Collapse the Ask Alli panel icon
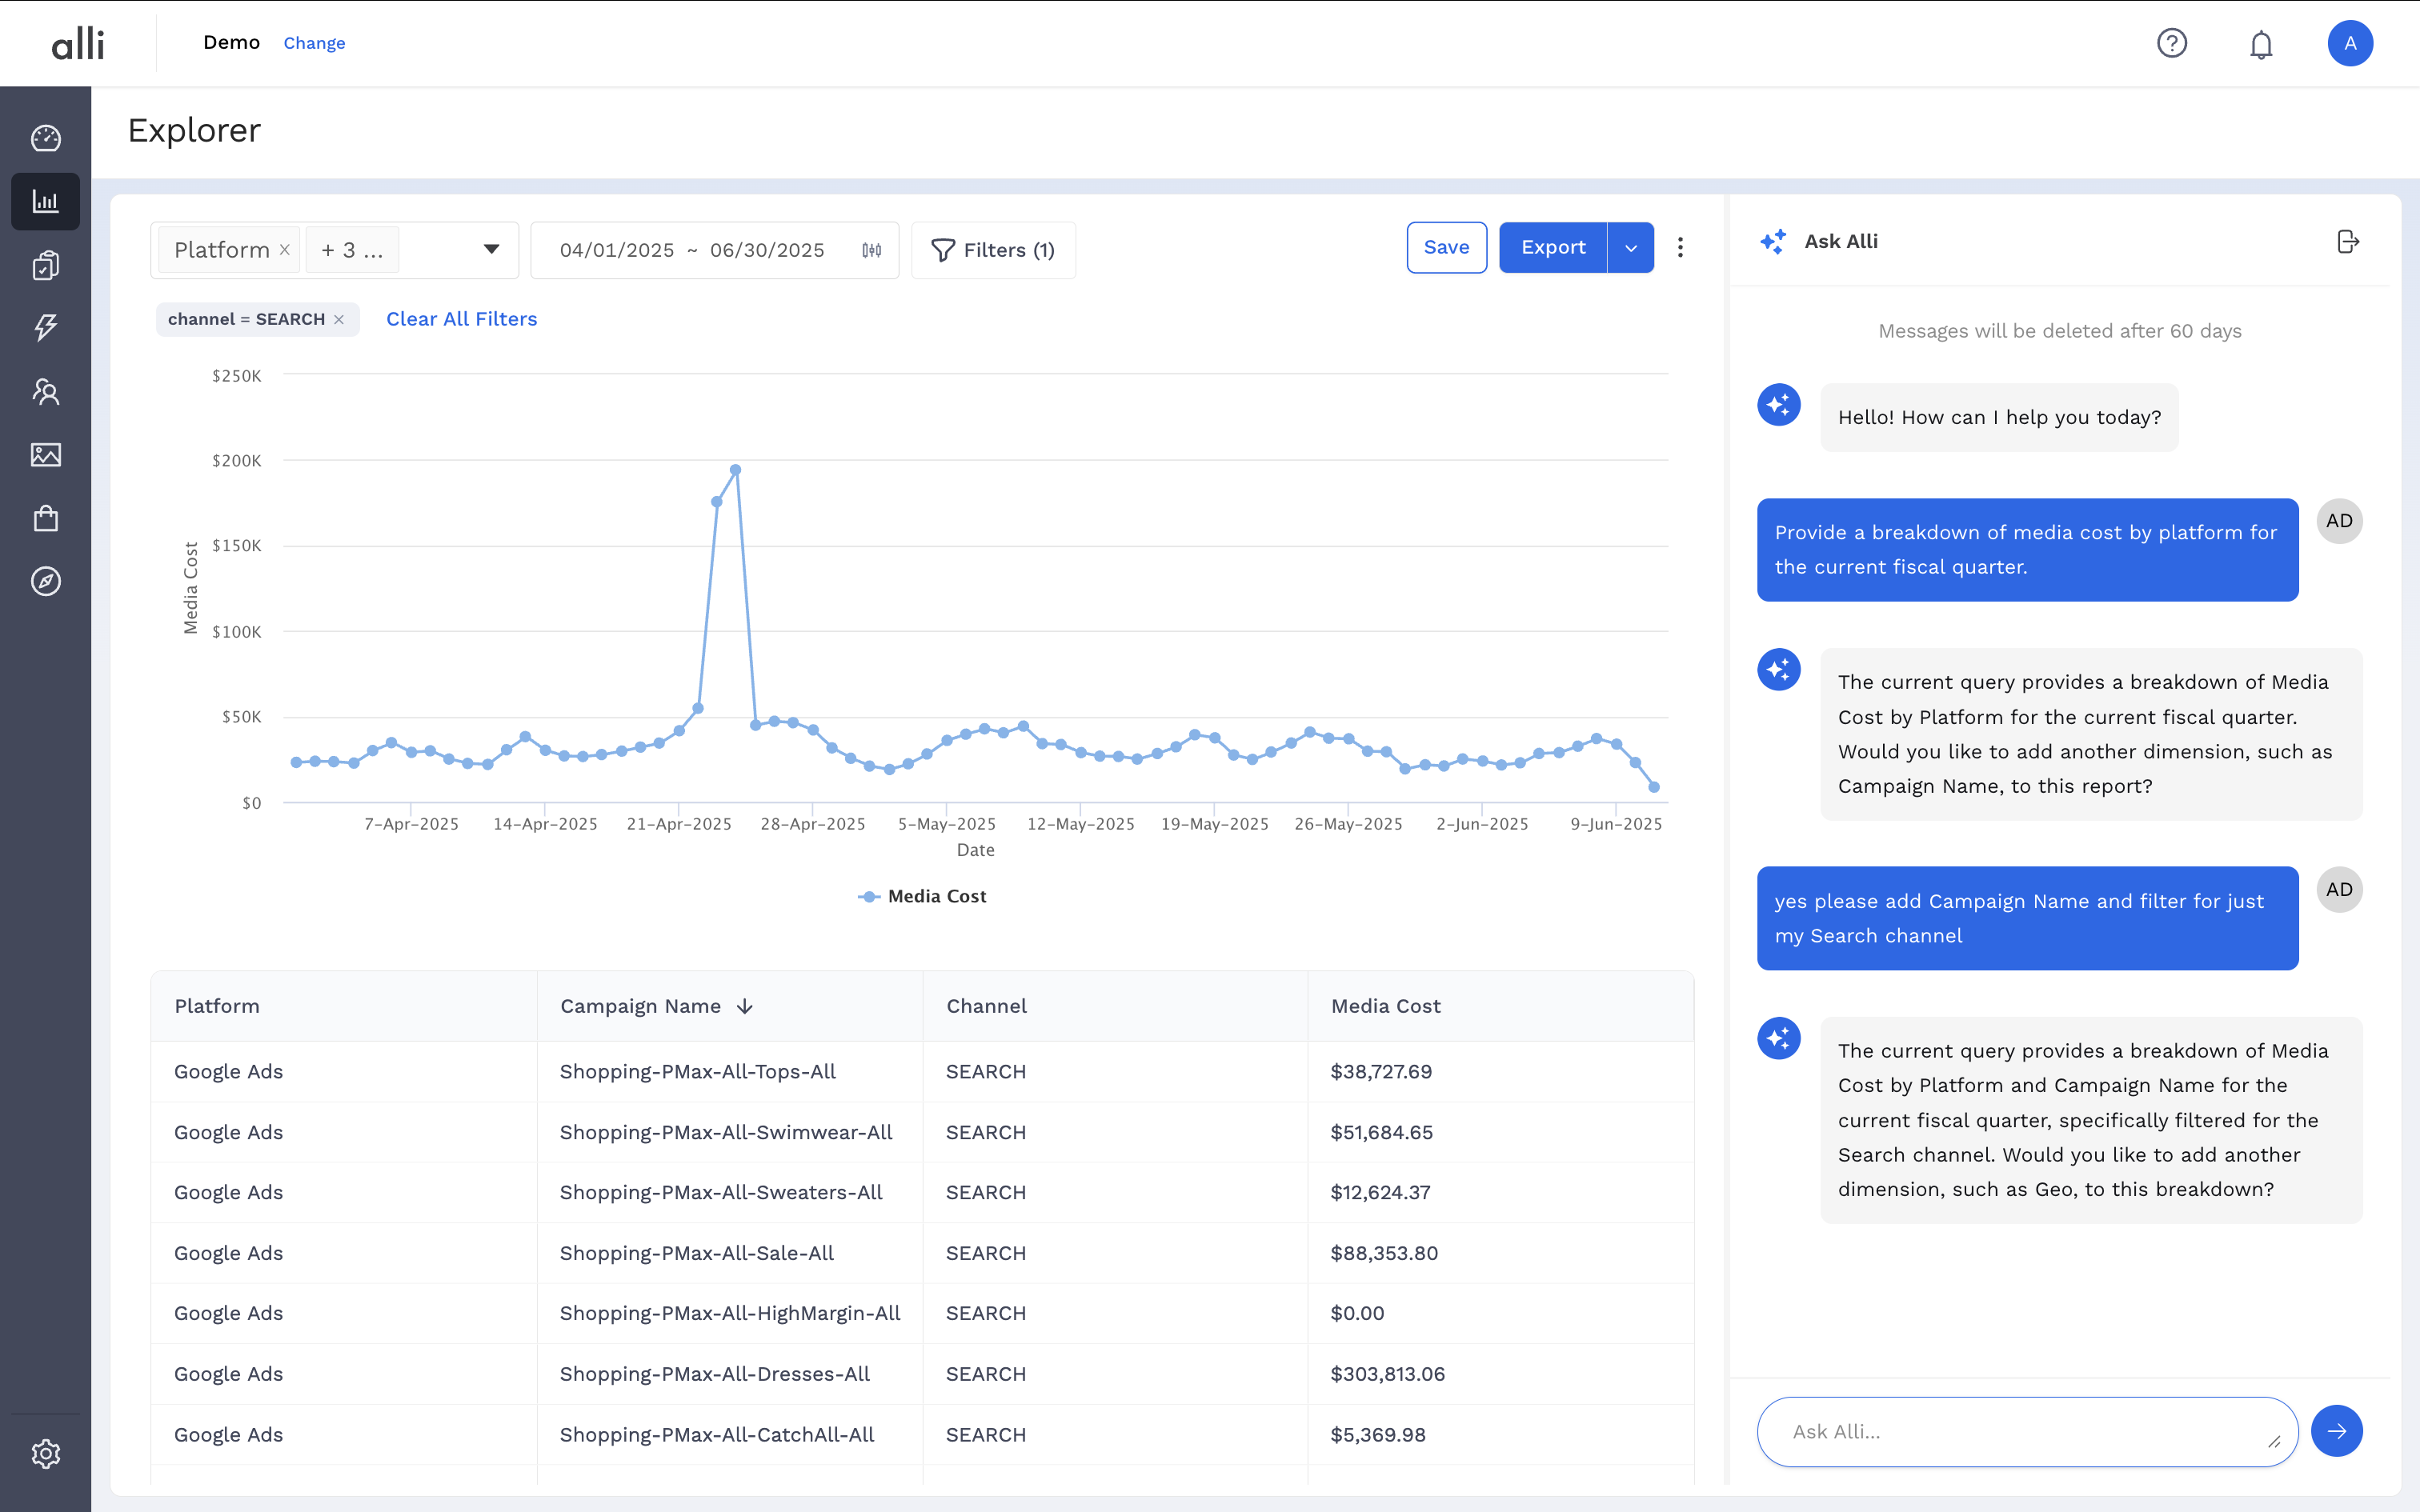This screenshot has width=2420, height=1512. (x=2348, y=242)
